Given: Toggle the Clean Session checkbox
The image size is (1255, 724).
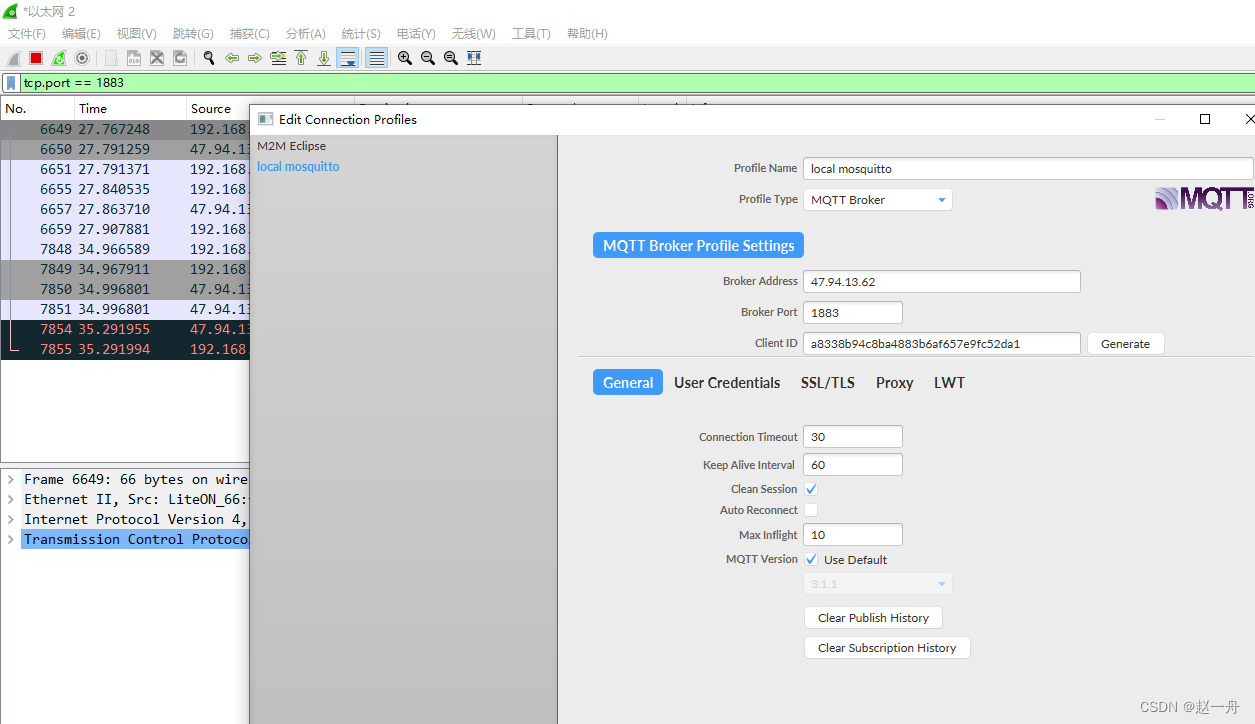Looking at the screenshot, I should [x=811, y=489].
